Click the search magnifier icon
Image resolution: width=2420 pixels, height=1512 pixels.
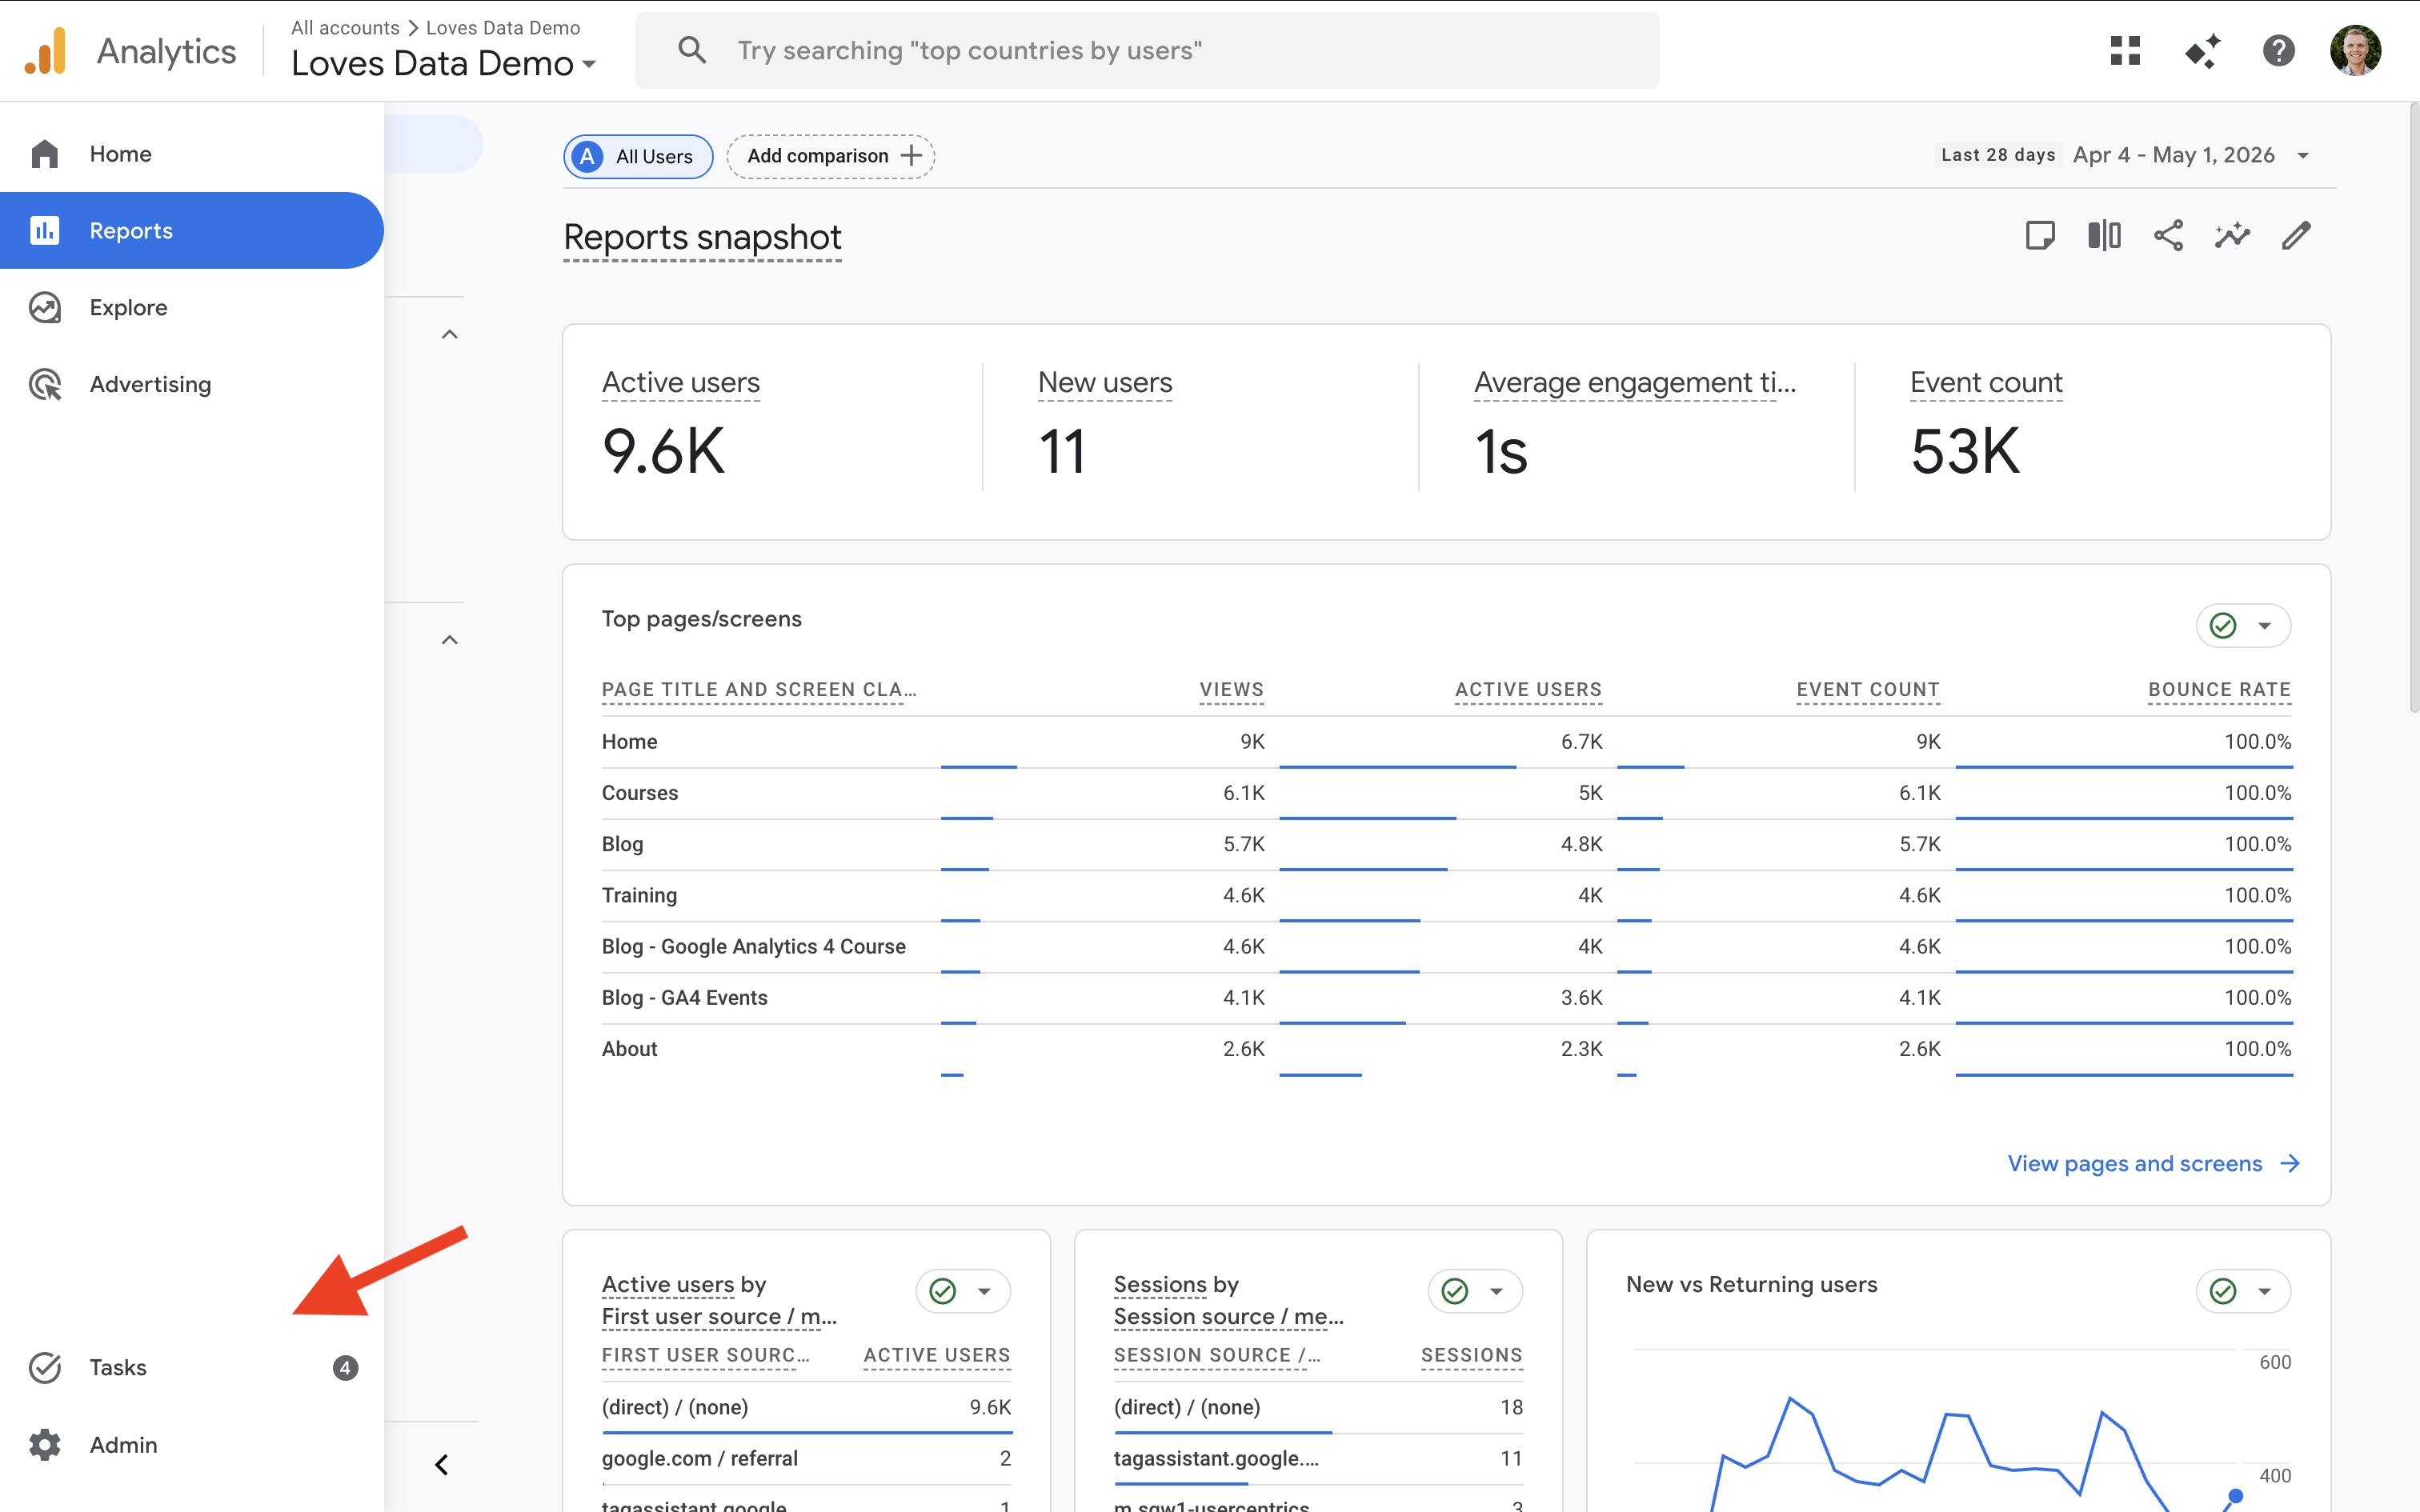pyautogui.click(x=692, y=50)
